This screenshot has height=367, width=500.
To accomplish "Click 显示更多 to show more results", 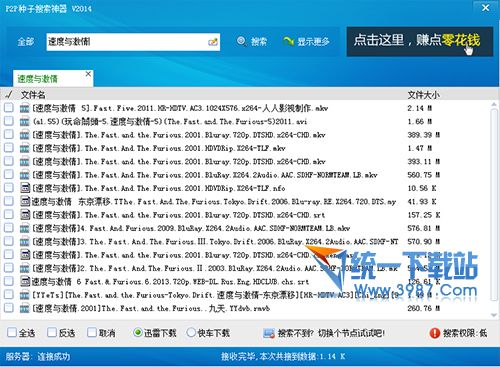I will click(306, 41).
